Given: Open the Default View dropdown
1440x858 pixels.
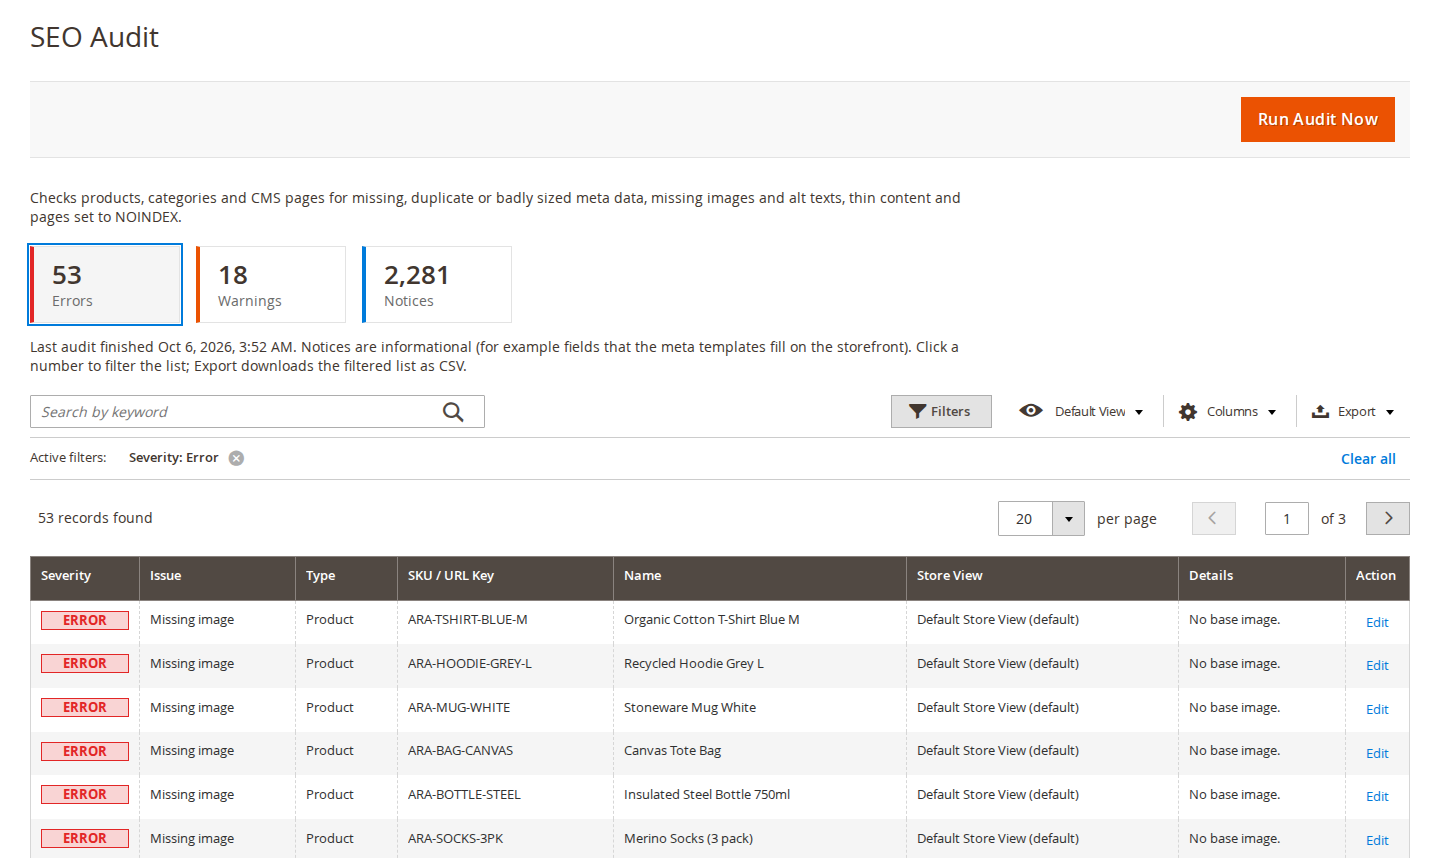Looking at the screenshot, I should coord(1081,411).
